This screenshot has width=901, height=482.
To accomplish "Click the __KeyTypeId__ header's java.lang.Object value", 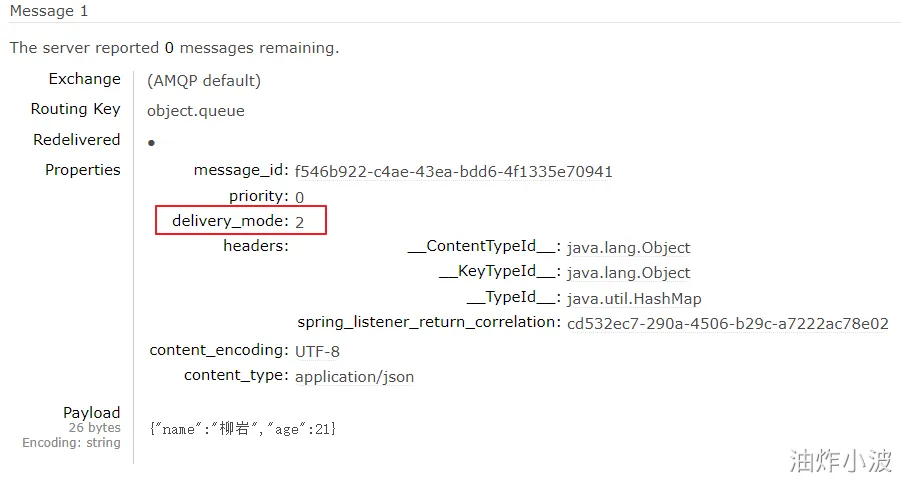I will (628, 273).
